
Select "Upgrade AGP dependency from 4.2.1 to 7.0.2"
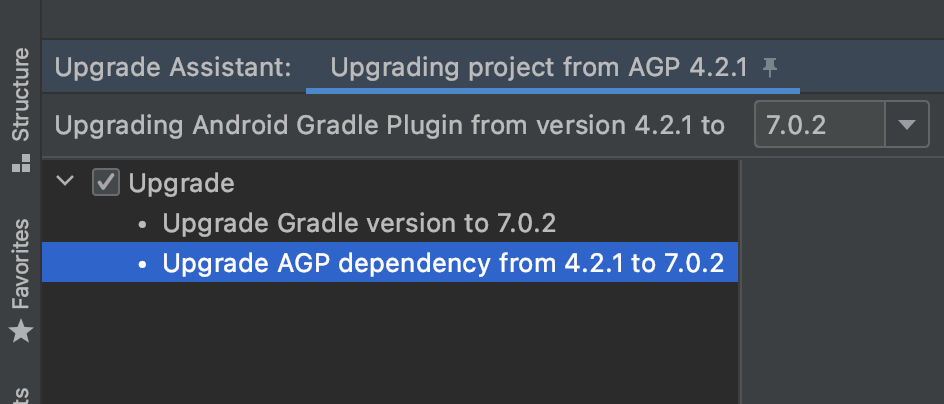click(443, 264)
